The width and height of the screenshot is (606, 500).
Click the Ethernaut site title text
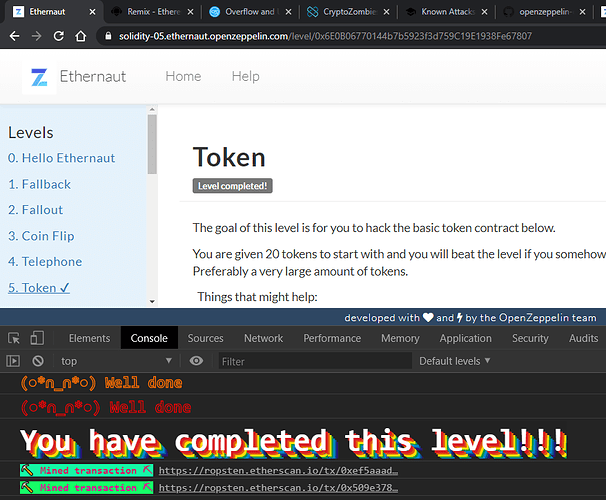pos(93,77)
